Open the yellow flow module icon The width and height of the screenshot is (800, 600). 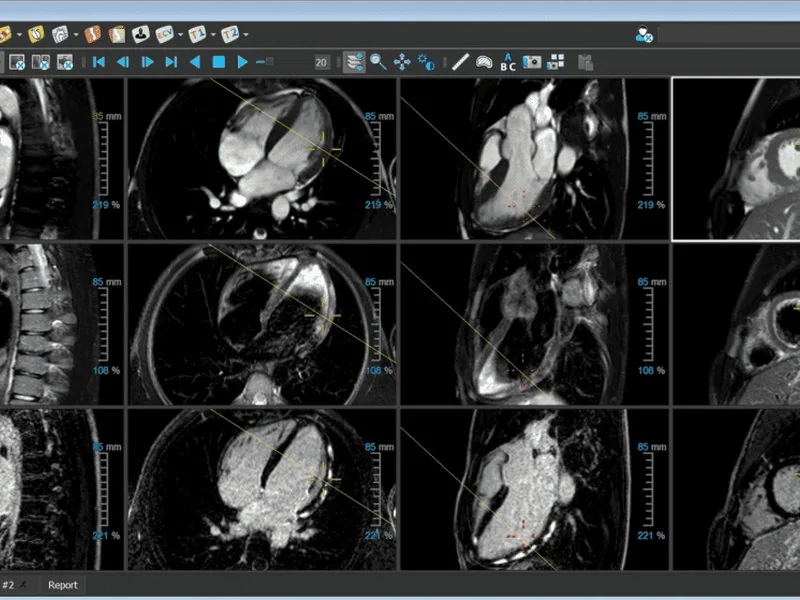click(x=36, y=34)
